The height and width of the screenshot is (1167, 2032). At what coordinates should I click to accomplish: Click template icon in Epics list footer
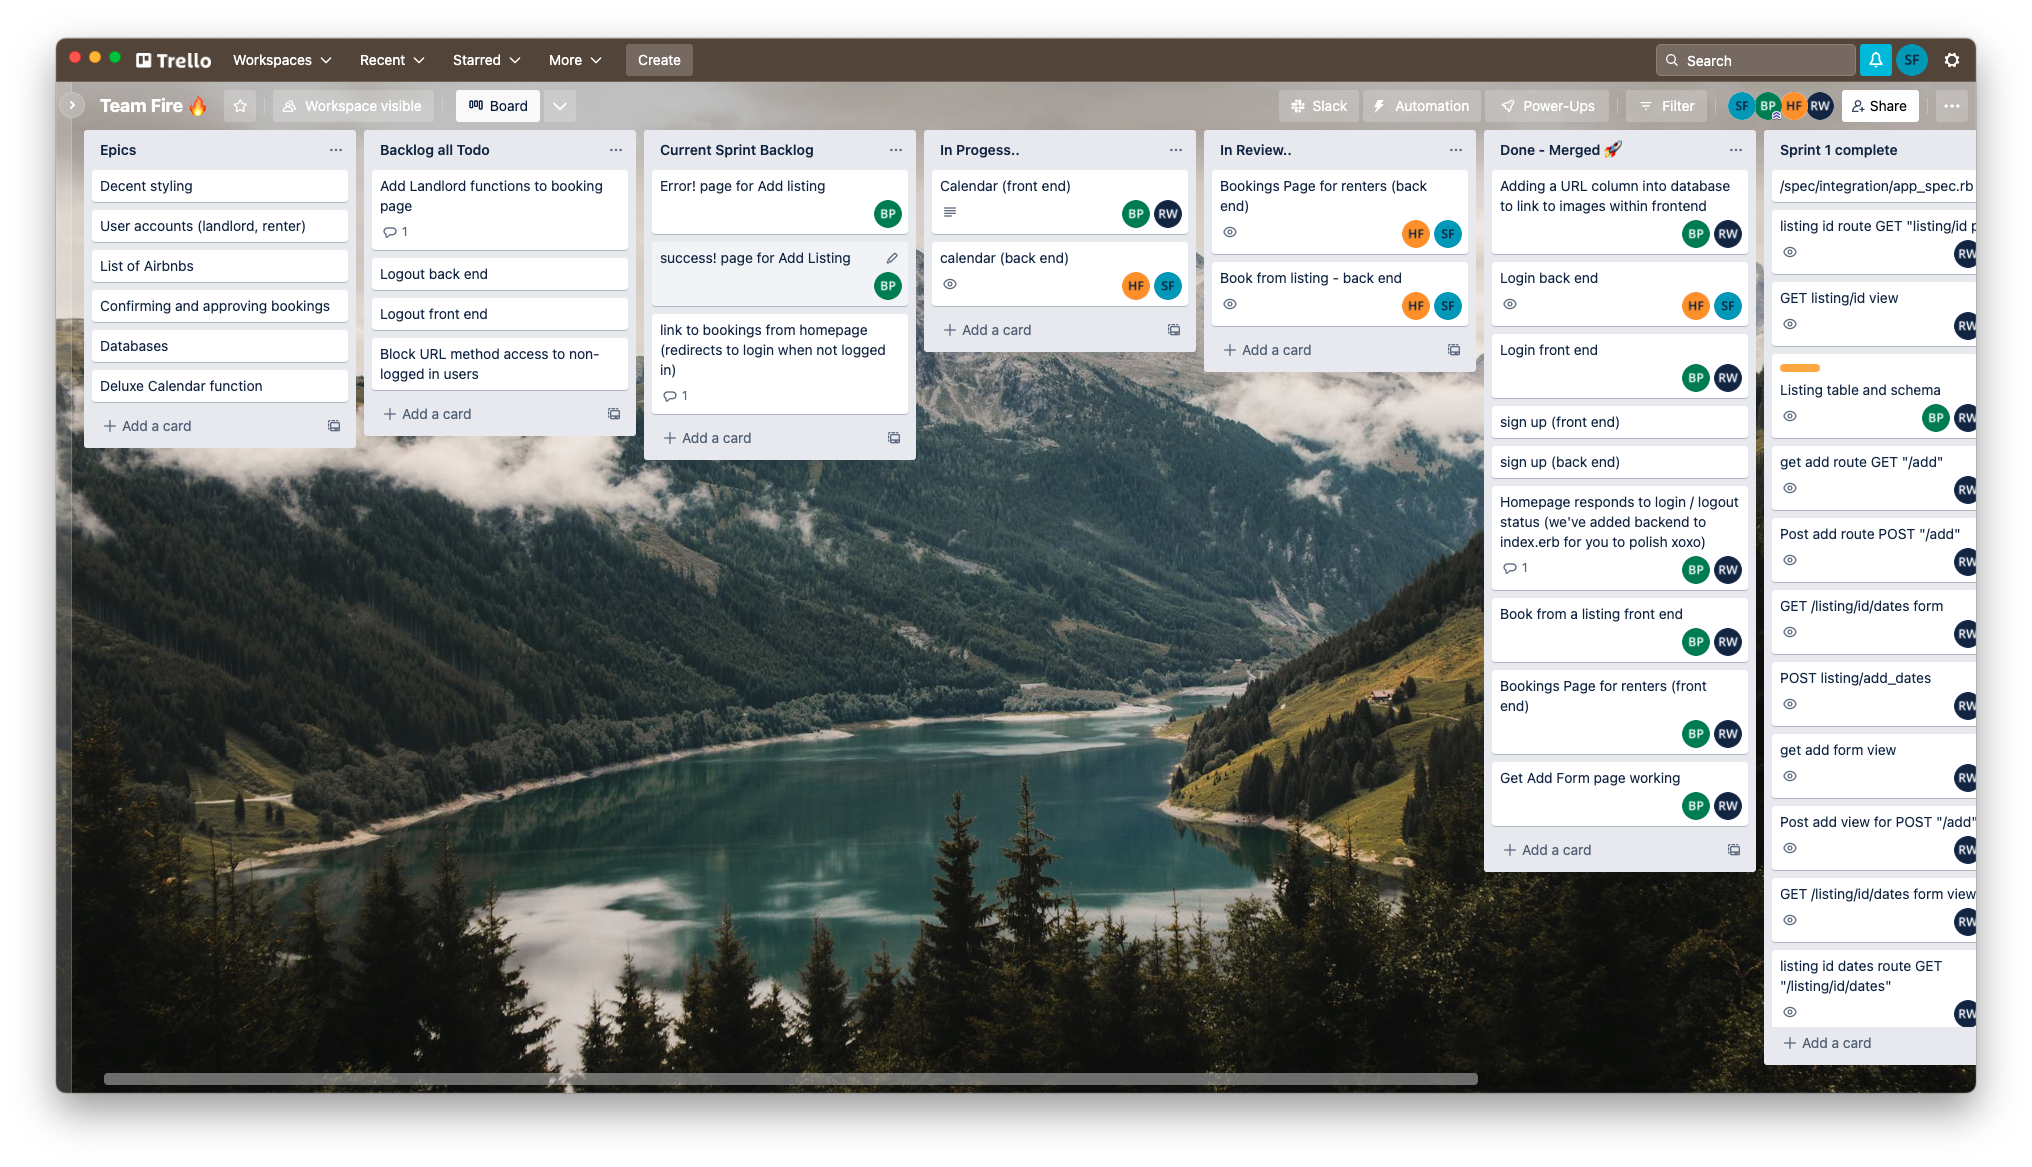click(x=334, y=426)
